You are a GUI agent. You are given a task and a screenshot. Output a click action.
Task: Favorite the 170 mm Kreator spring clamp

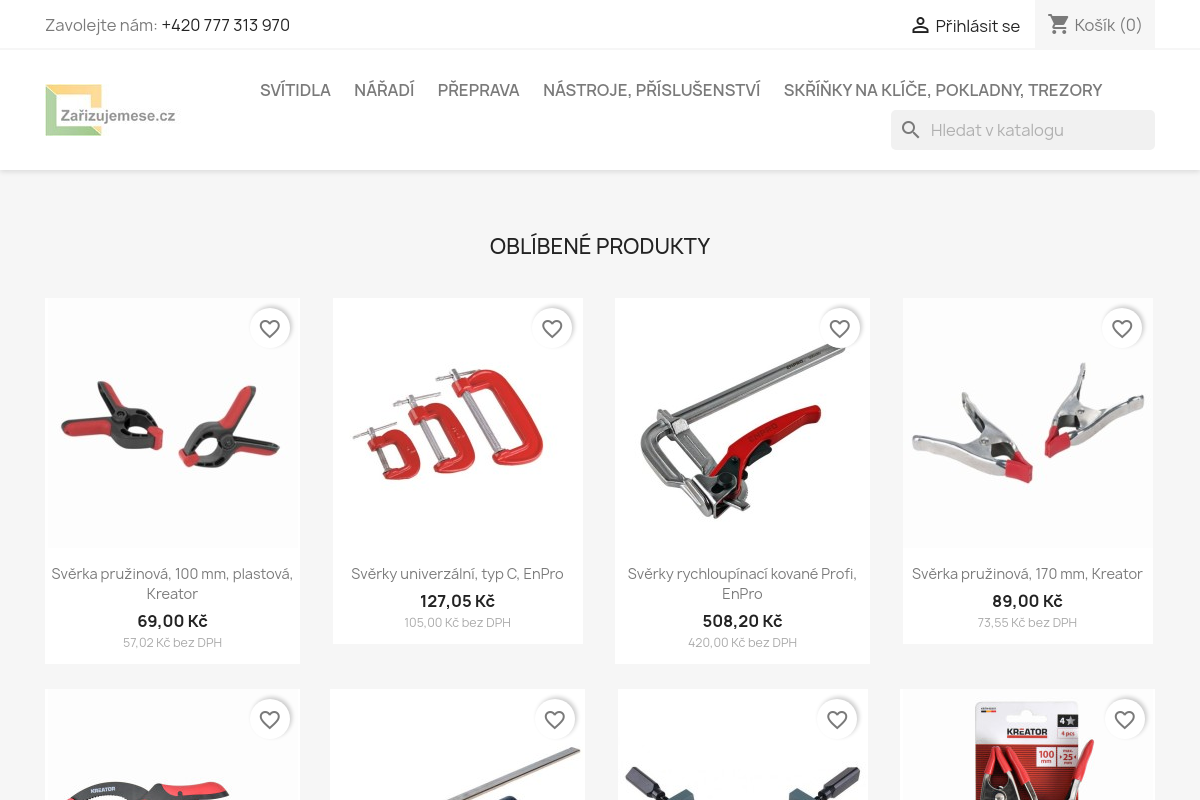pos(1123,328)
